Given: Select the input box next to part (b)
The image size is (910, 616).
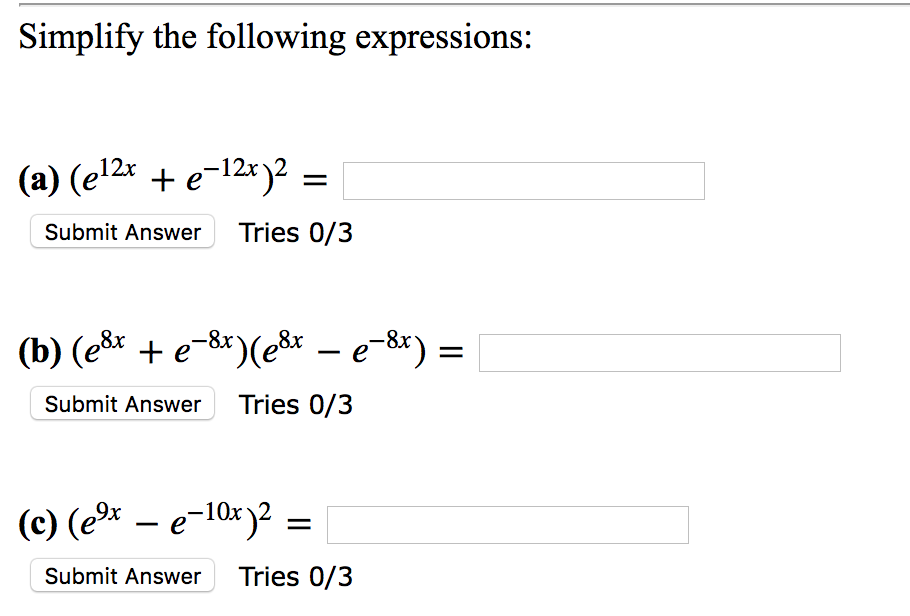Looking at the screenshot, I should (659, 352).
